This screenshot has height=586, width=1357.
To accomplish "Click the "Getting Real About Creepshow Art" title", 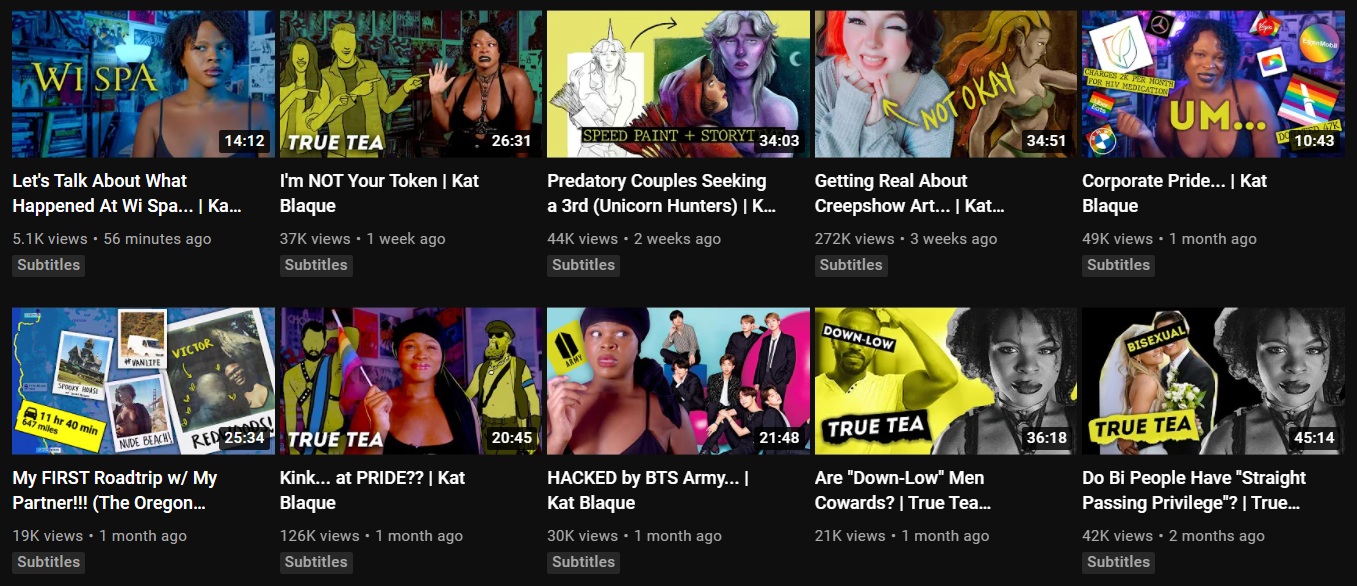I will pos(910,193).
